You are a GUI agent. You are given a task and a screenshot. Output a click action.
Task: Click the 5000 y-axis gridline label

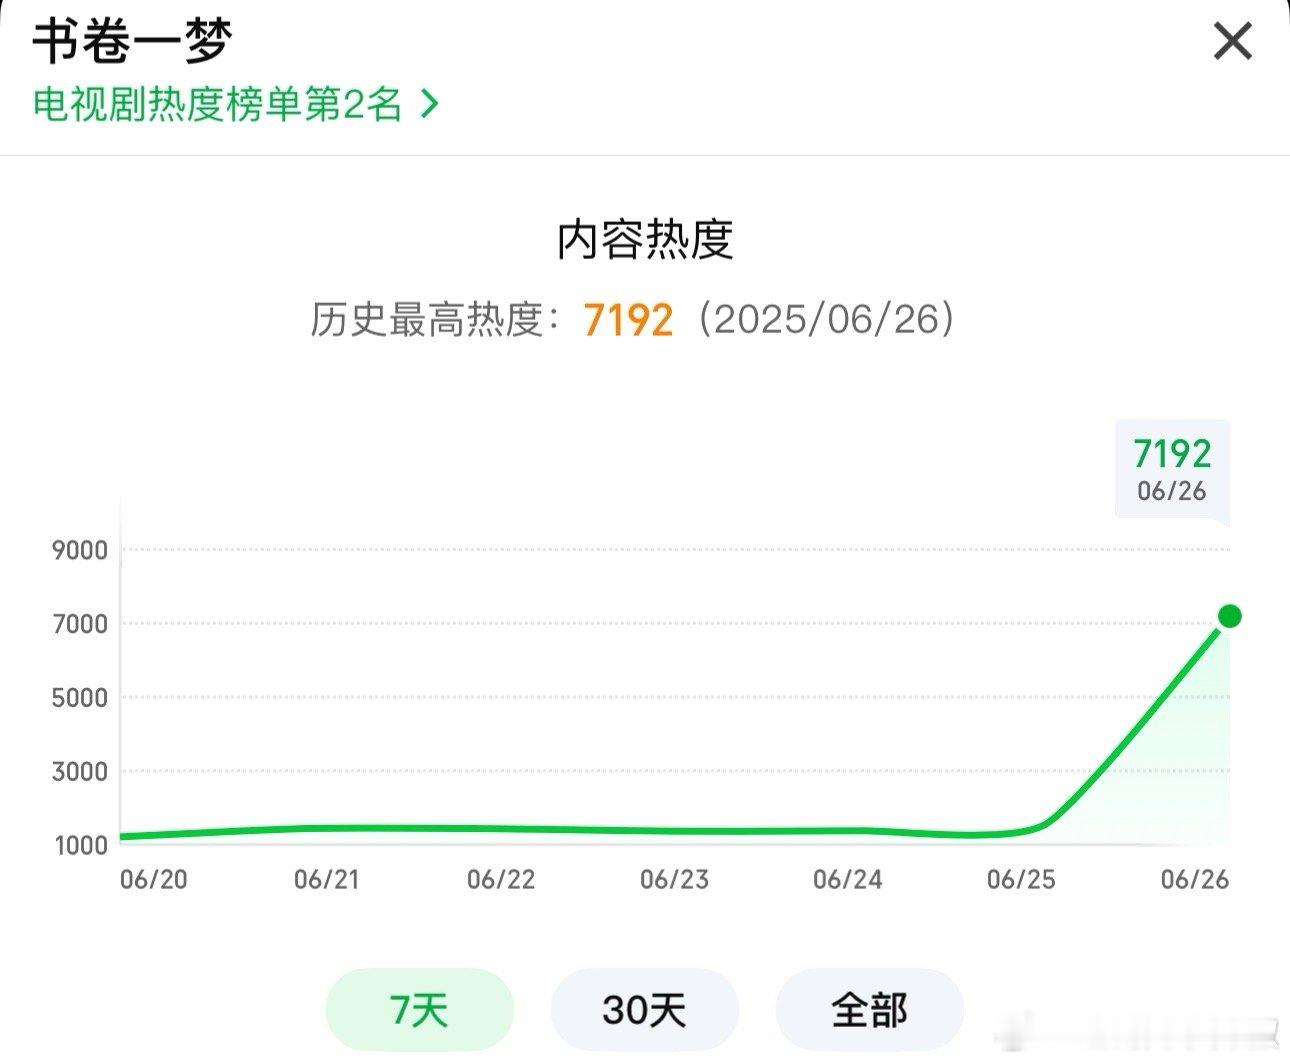(x=80, y=698)
